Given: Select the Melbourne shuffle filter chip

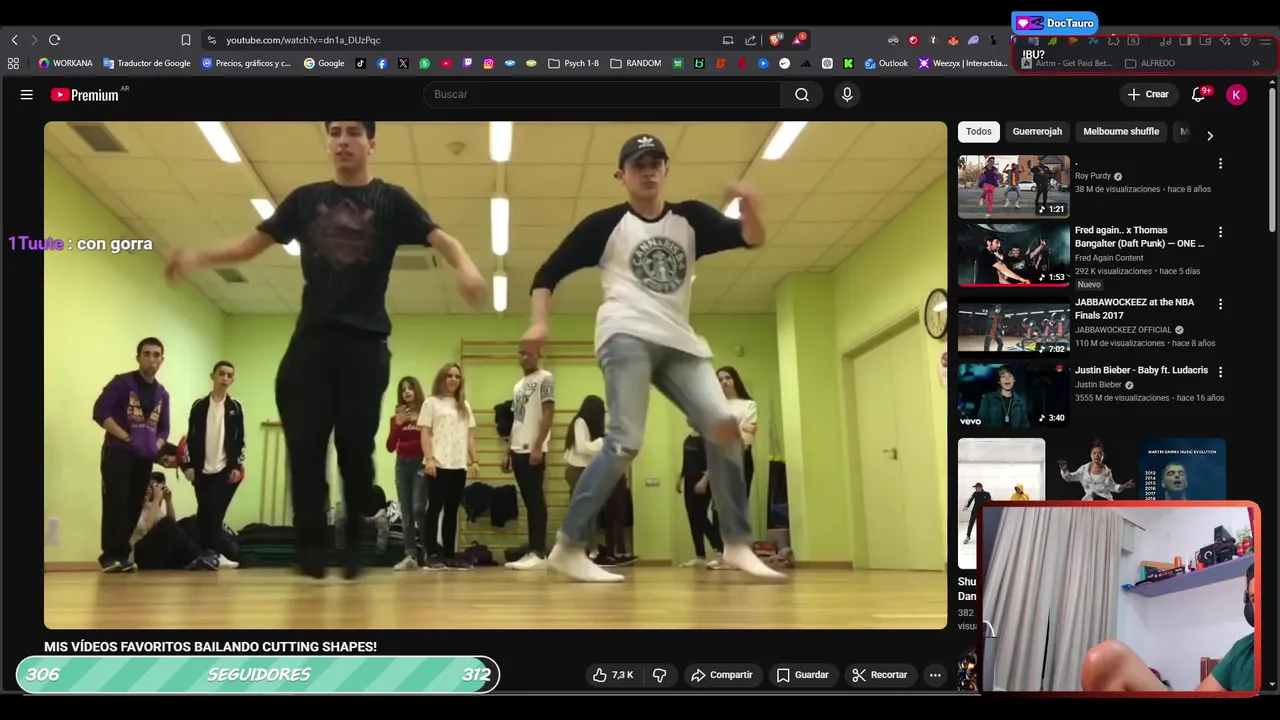Looking at the screenshot, I should (1121, 131).
